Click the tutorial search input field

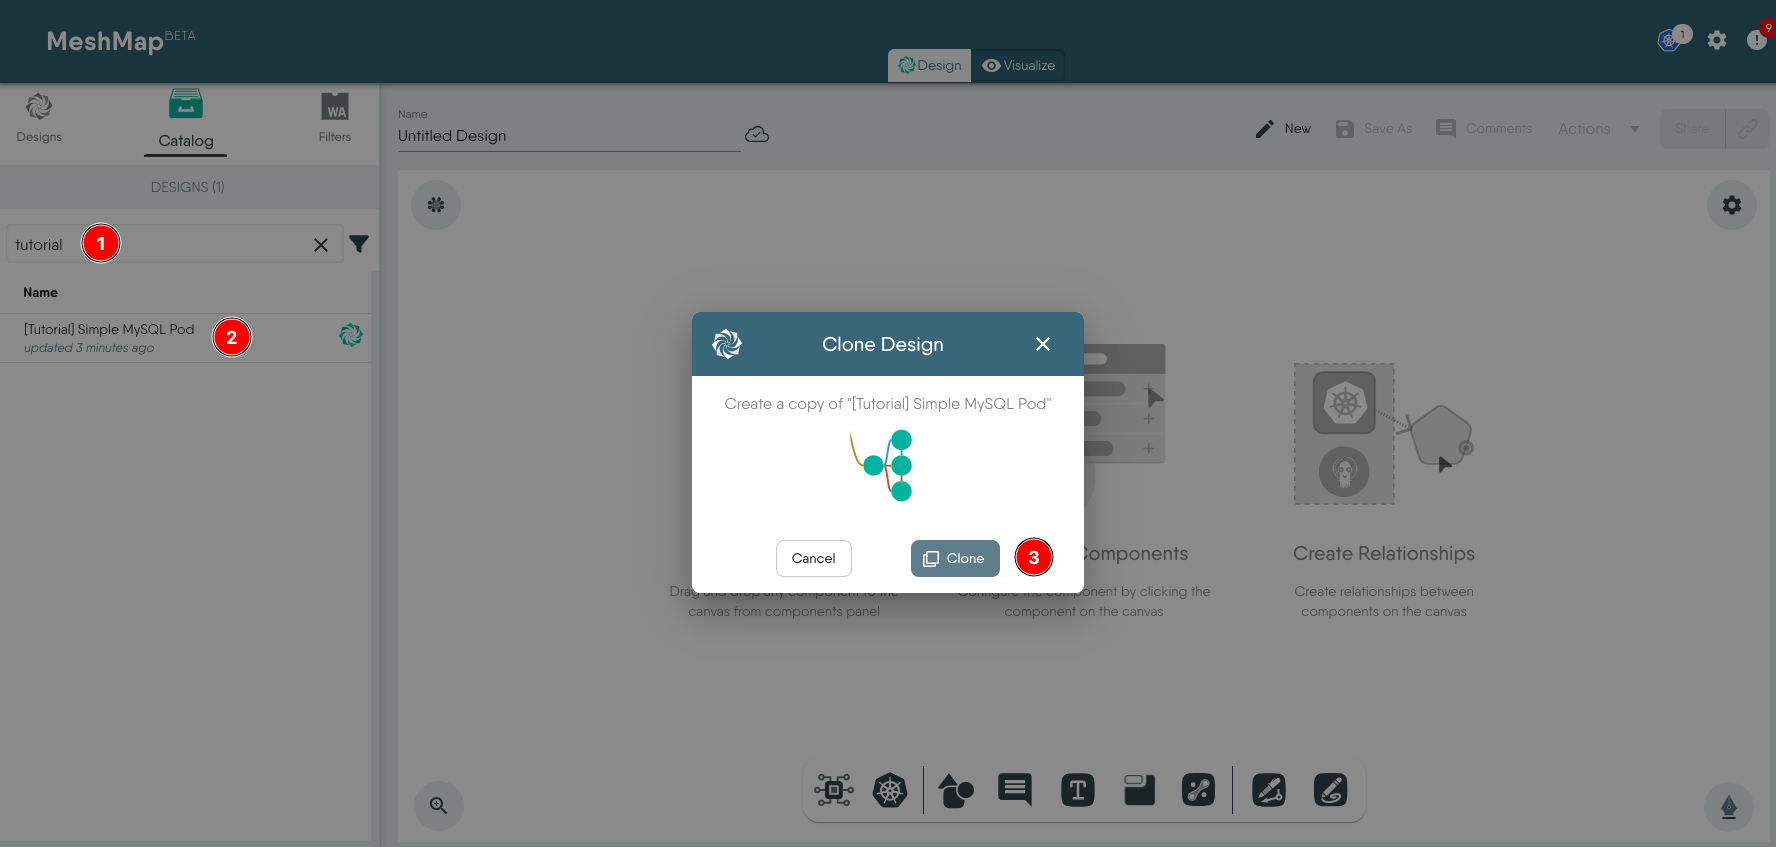tap(175, 244)
